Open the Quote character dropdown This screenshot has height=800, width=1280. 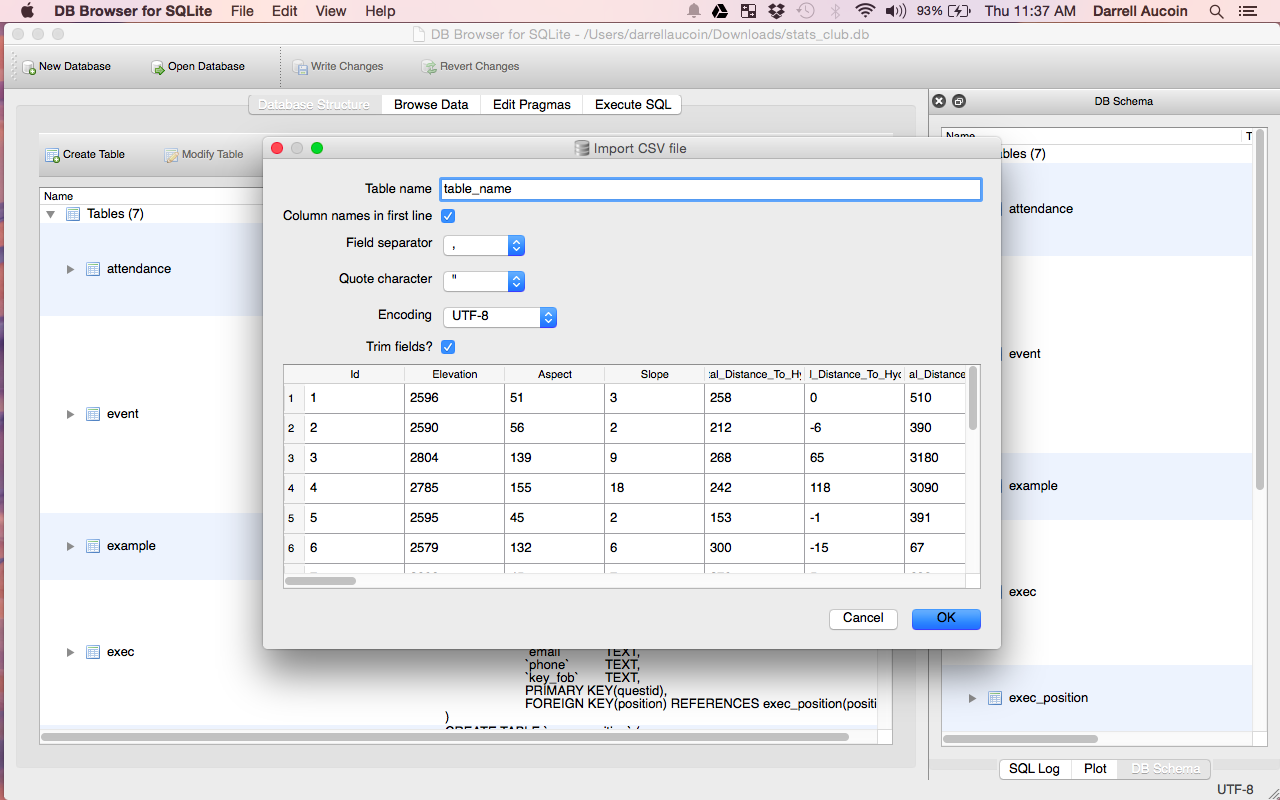pyautogui.click(x=484, y=282)
